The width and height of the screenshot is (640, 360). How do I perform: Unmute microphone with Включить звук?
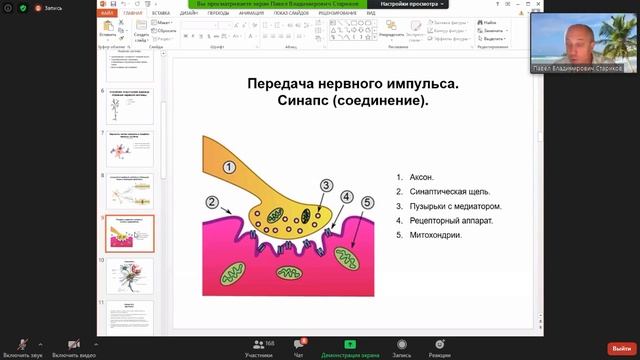click(x=22, y=349)
